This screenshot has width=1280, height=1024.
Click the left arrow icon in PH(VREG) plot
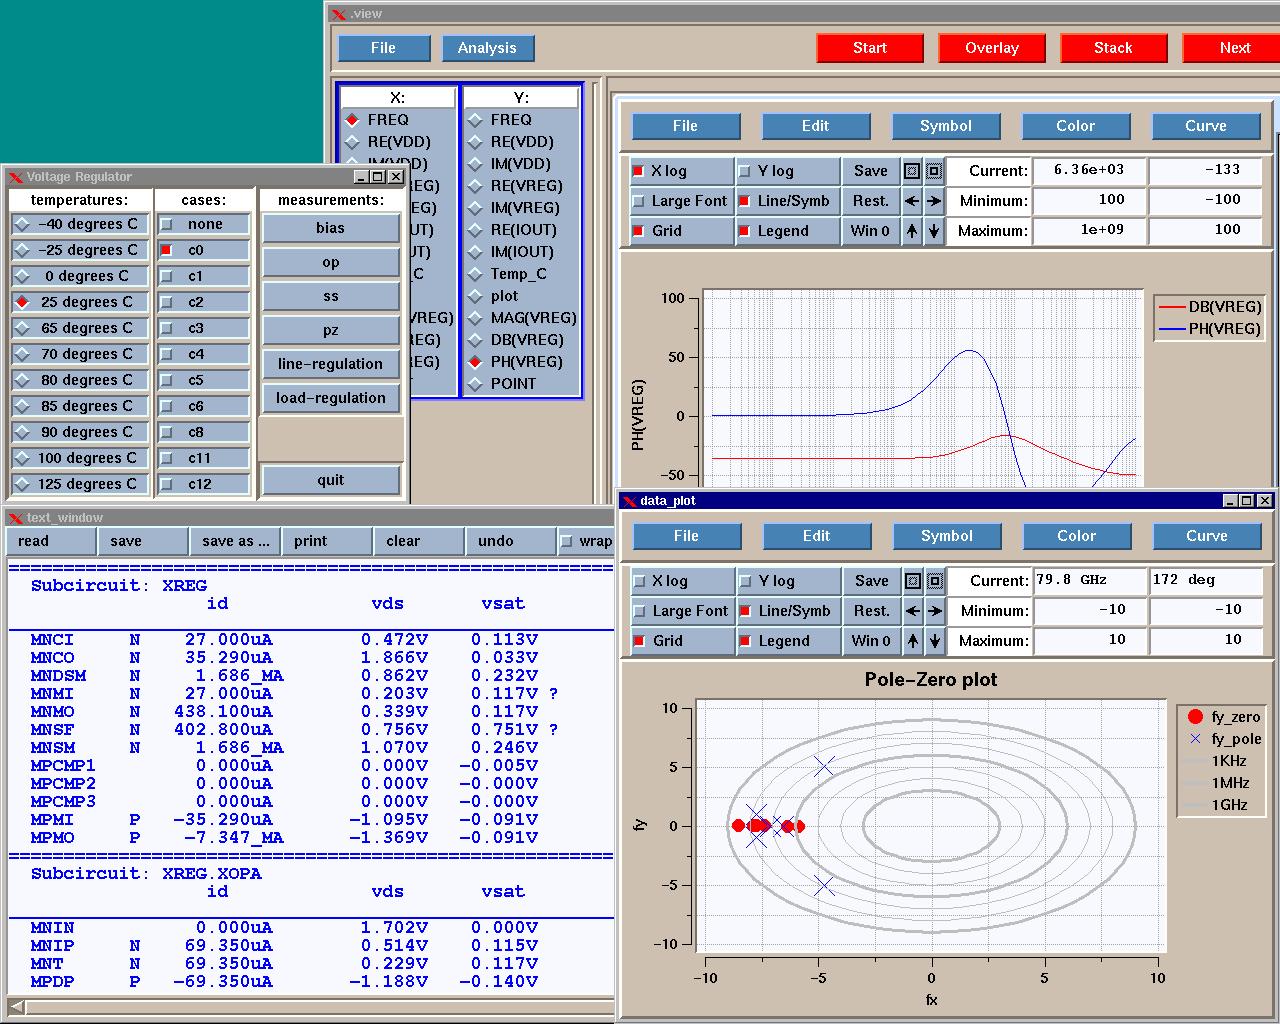point(911,201)
